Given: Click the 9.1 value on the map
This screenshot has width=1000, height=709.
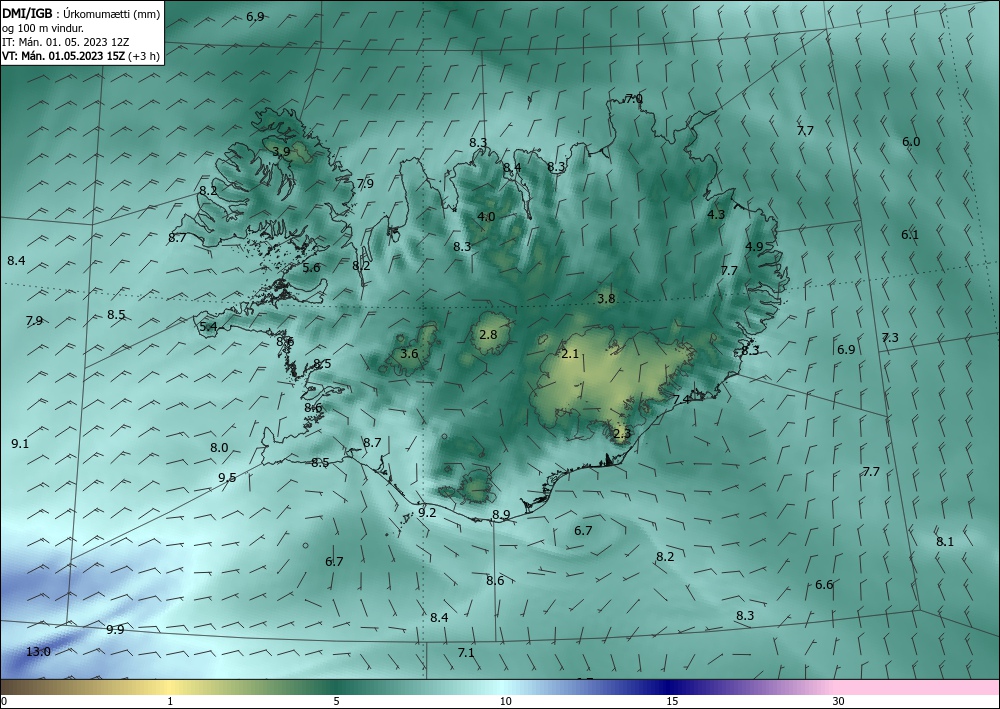Looking at the screenshot, I should (x=20, y=444).
